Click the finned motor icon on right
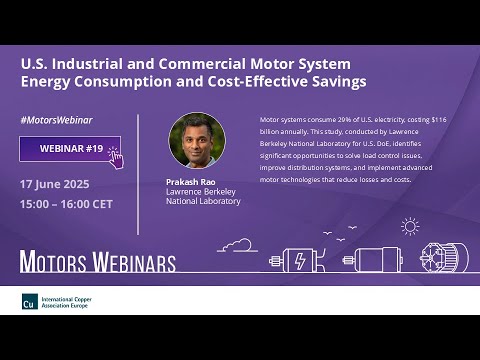 tap(444, 257)
